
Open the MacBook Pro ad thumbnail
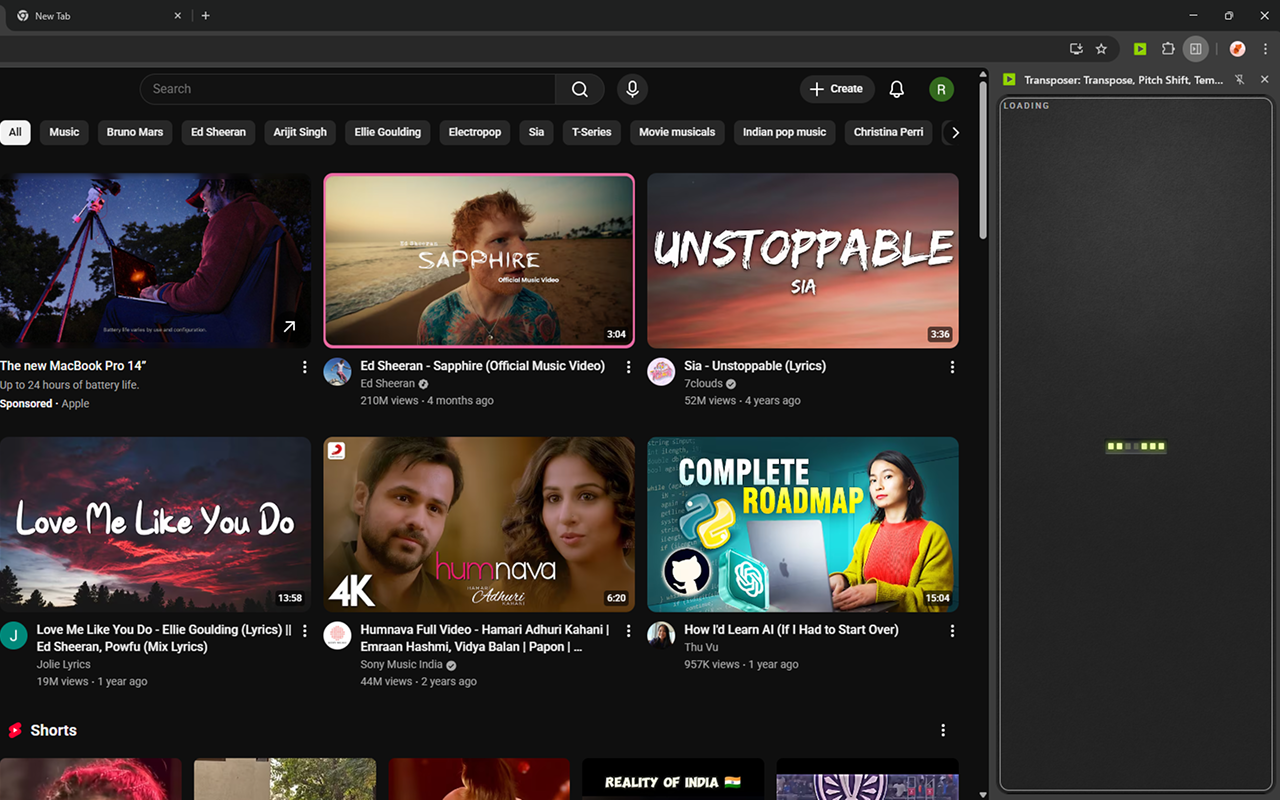[155, 260]
